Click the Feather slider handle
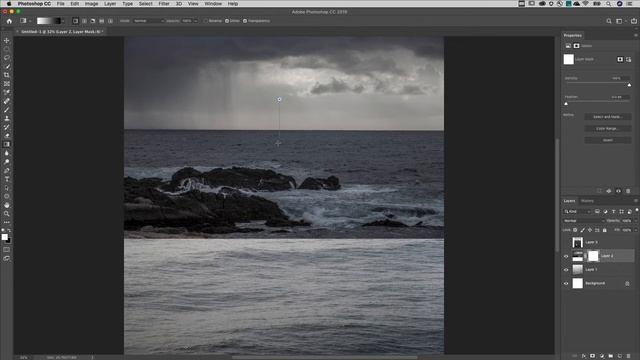The width and height of the screenshot is (640, 360). 566,104
